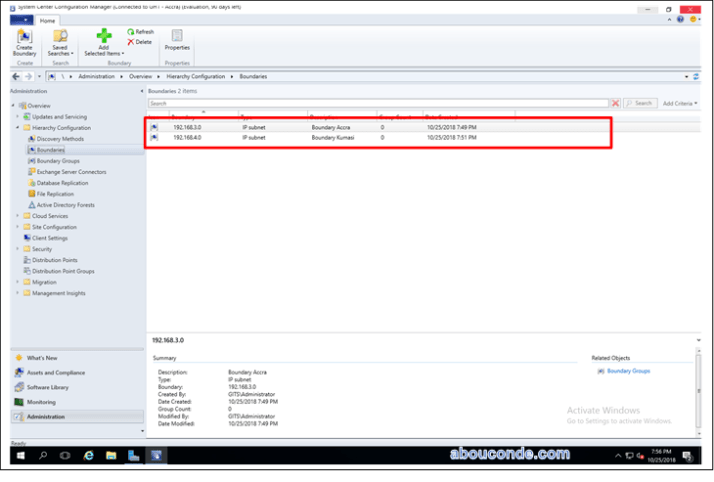Switch to Assets and Compliance workspace
The height and width of the screenshot is (482, 714).
tap(58, 372)
